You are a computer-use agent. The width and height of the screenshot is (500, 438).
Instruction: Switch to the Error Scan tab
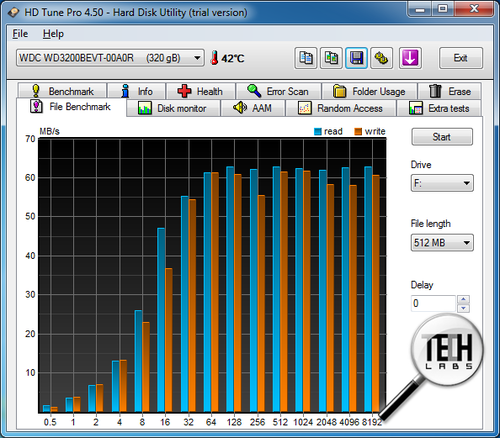(x=278, y=91)
